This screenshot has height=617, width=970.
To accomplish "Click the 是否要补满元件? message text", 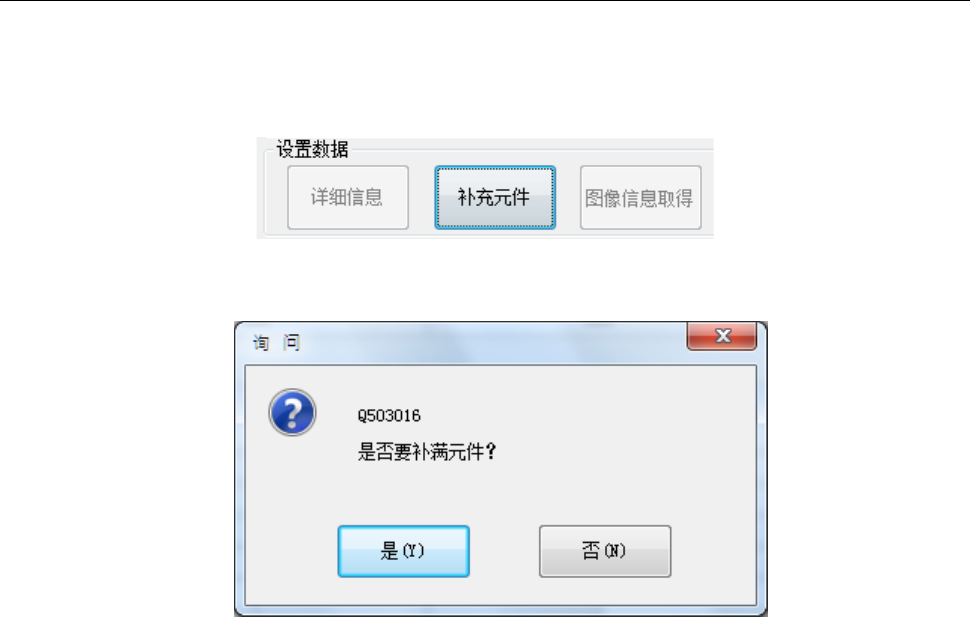I will pyautogui.click(x=427, y=452).
